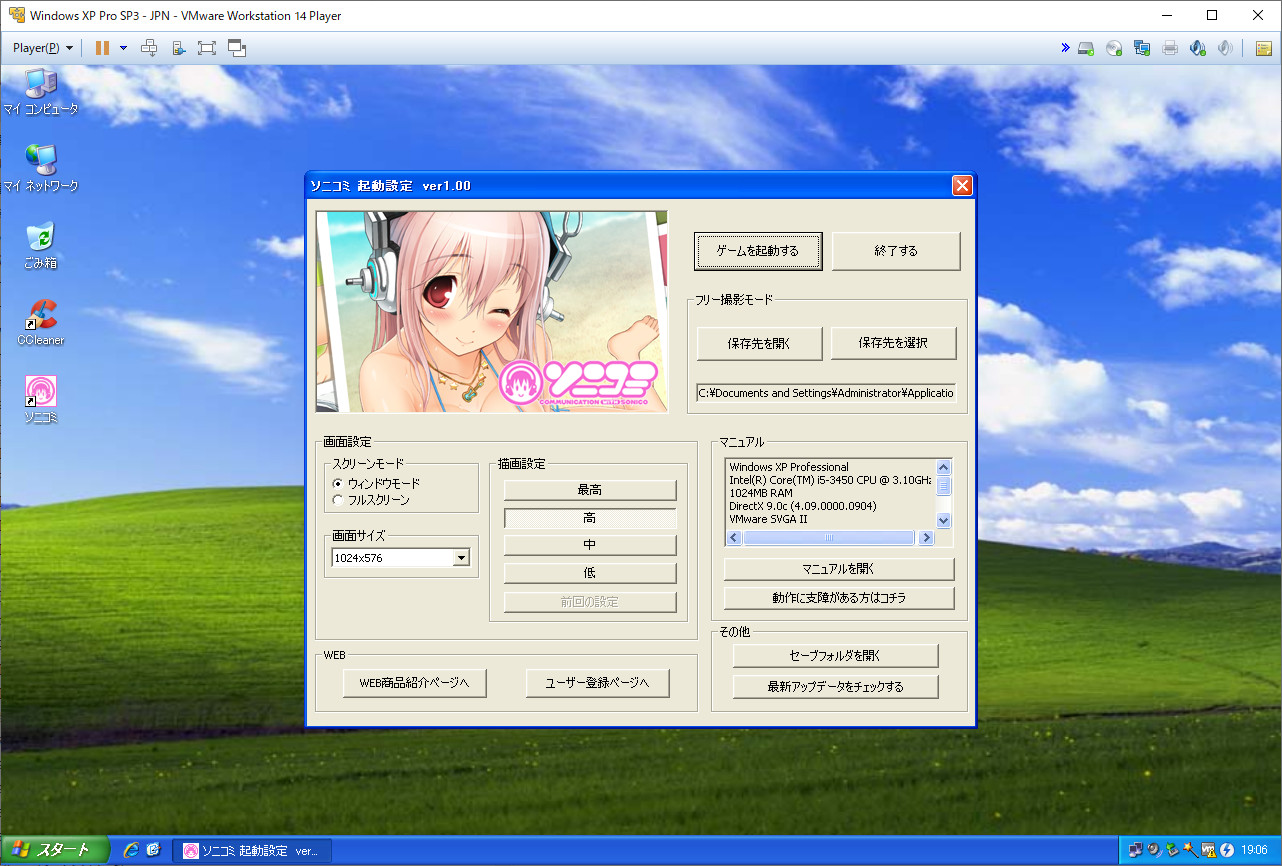This screenshot has height=866, width=1282.
Task: Set rendering quality to 最高
Action: 590,490
